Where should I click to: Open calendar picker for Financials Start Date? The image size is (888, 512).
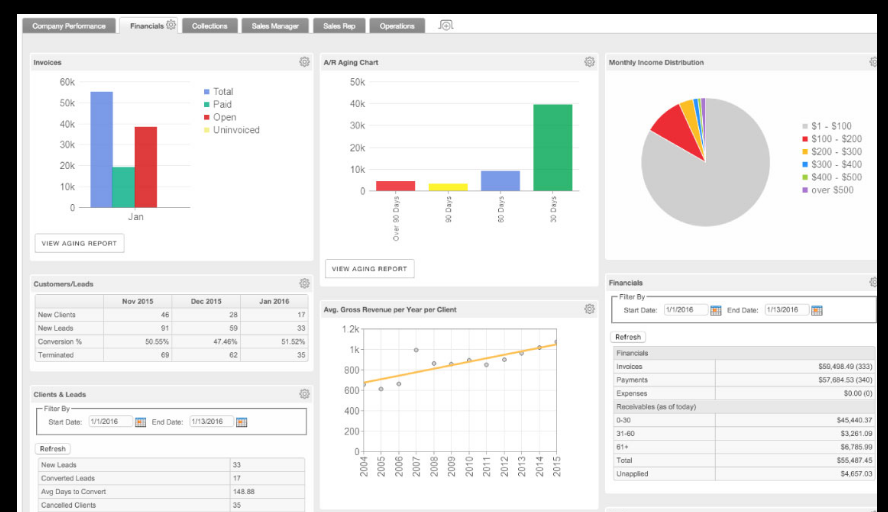click(716, 310)
